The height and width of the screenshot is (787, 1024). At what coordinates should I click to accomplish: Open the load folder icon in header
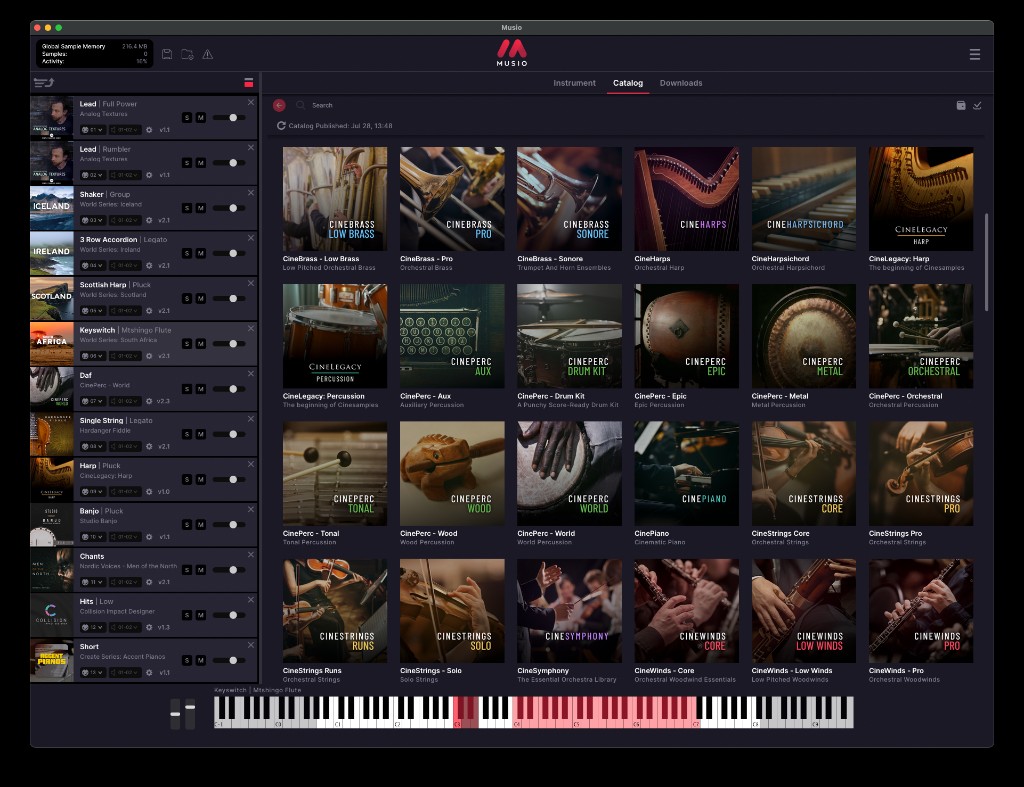click(187, 54)
